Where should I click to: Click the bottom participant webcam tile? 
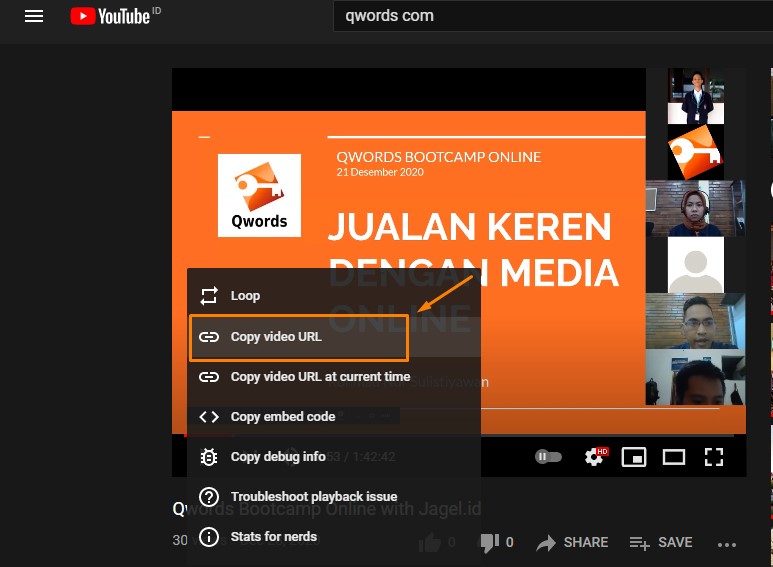695,377
